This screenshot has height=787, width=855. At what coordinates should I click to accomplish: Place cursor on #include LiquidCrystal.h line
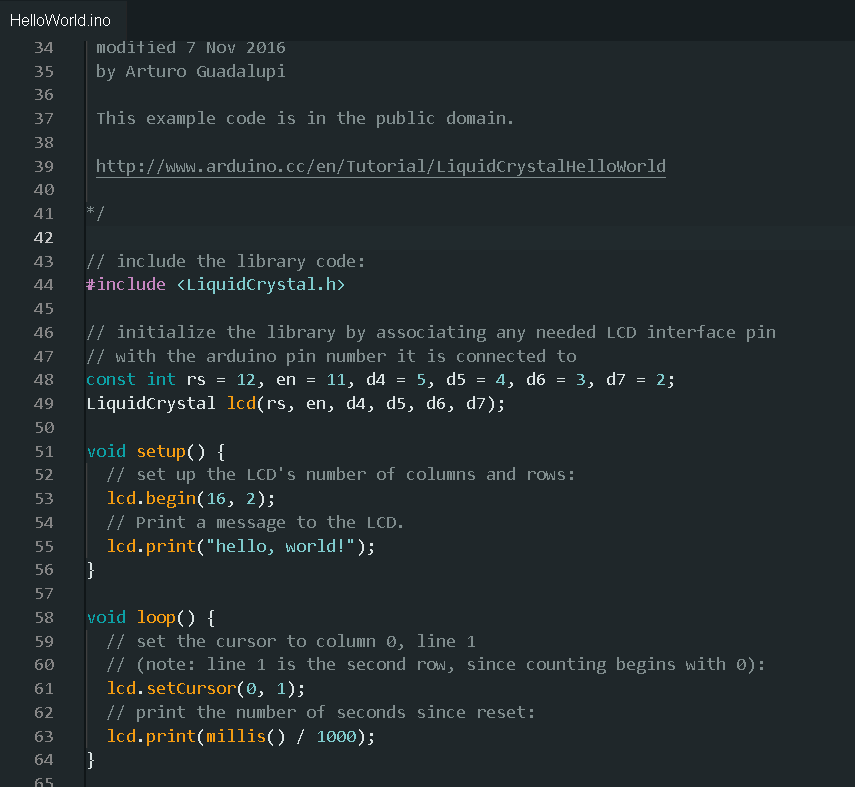click(215, 284)
